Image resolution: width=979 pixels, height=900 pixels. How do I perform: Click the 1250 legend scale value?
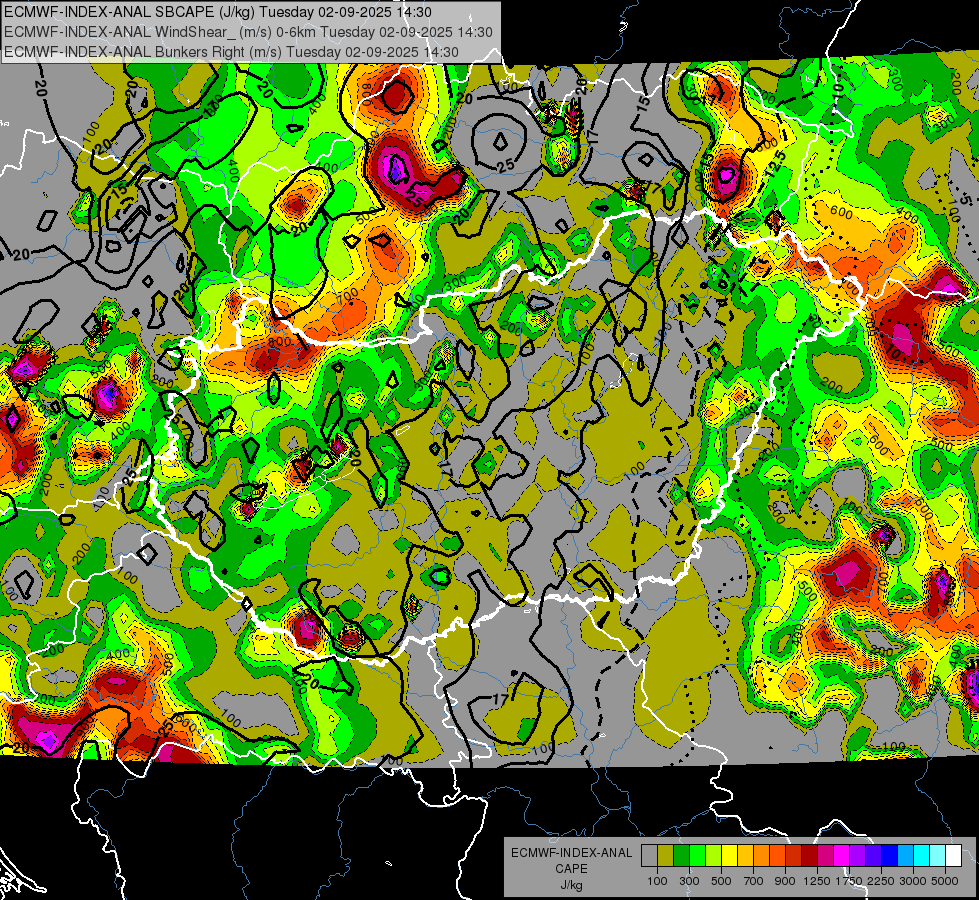coord(817,881)
